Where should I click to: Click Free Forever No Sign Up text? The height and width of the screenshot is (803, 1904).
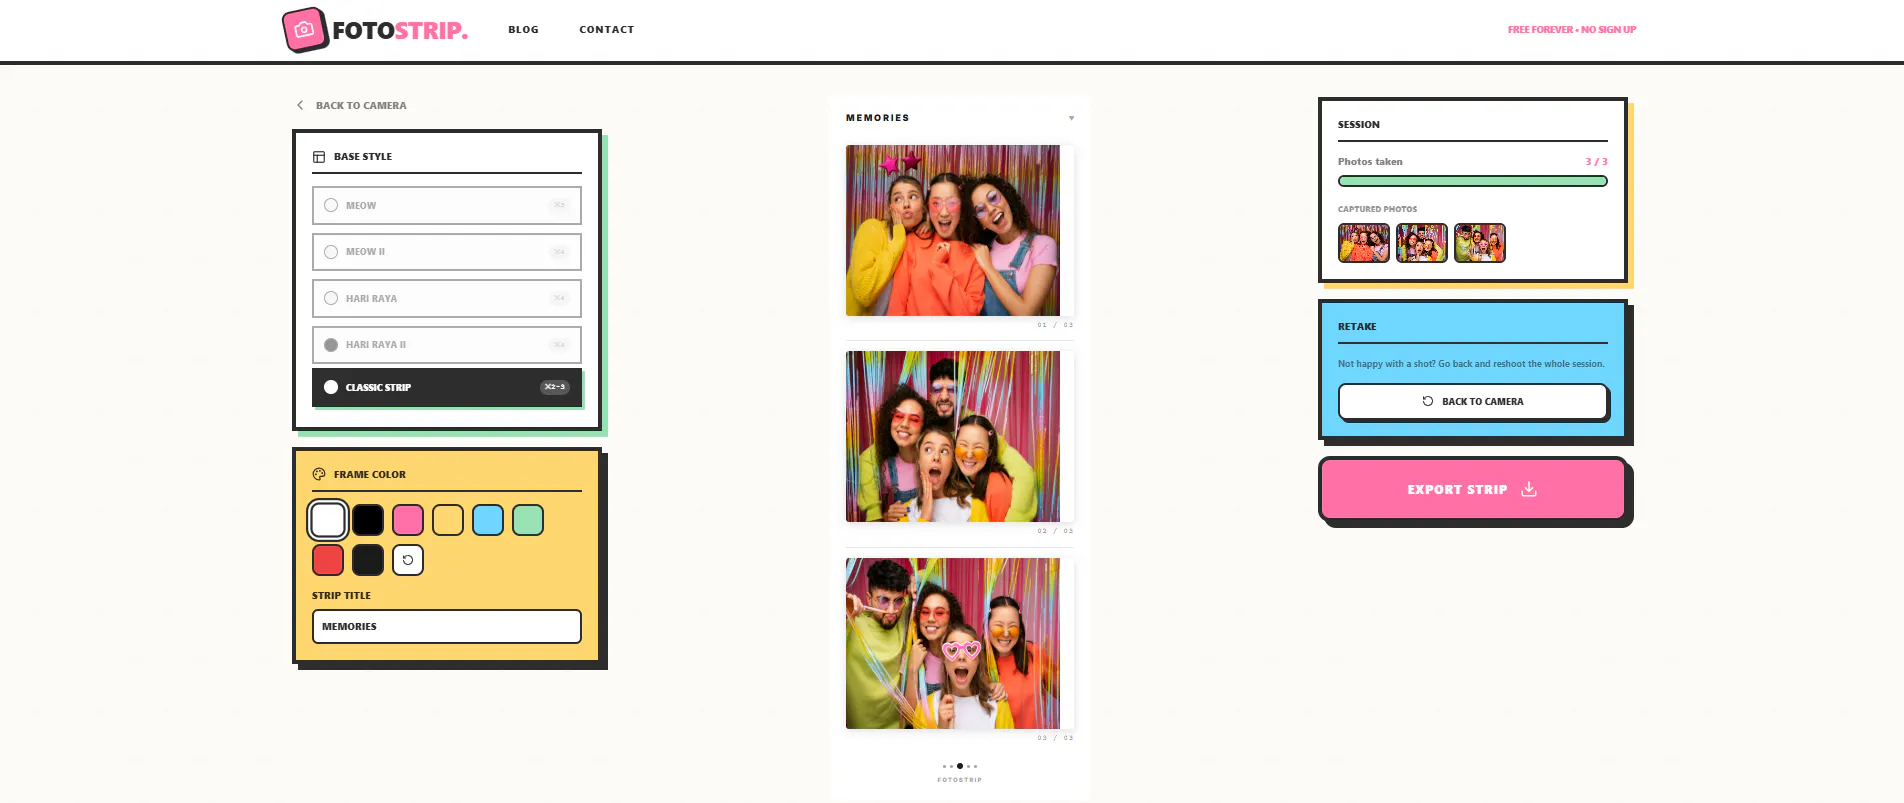pyautogui.click(x=1572, y=30)
